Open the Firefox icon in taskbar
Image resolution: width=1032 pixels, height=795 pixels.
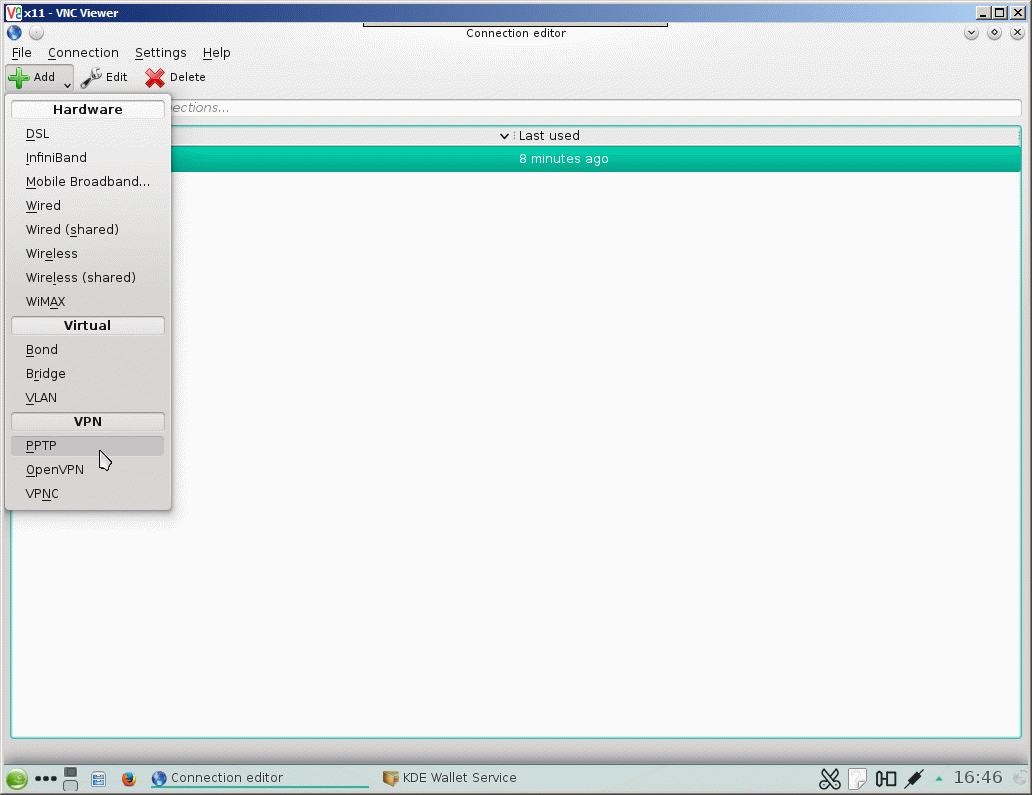[x=128, y=779]
